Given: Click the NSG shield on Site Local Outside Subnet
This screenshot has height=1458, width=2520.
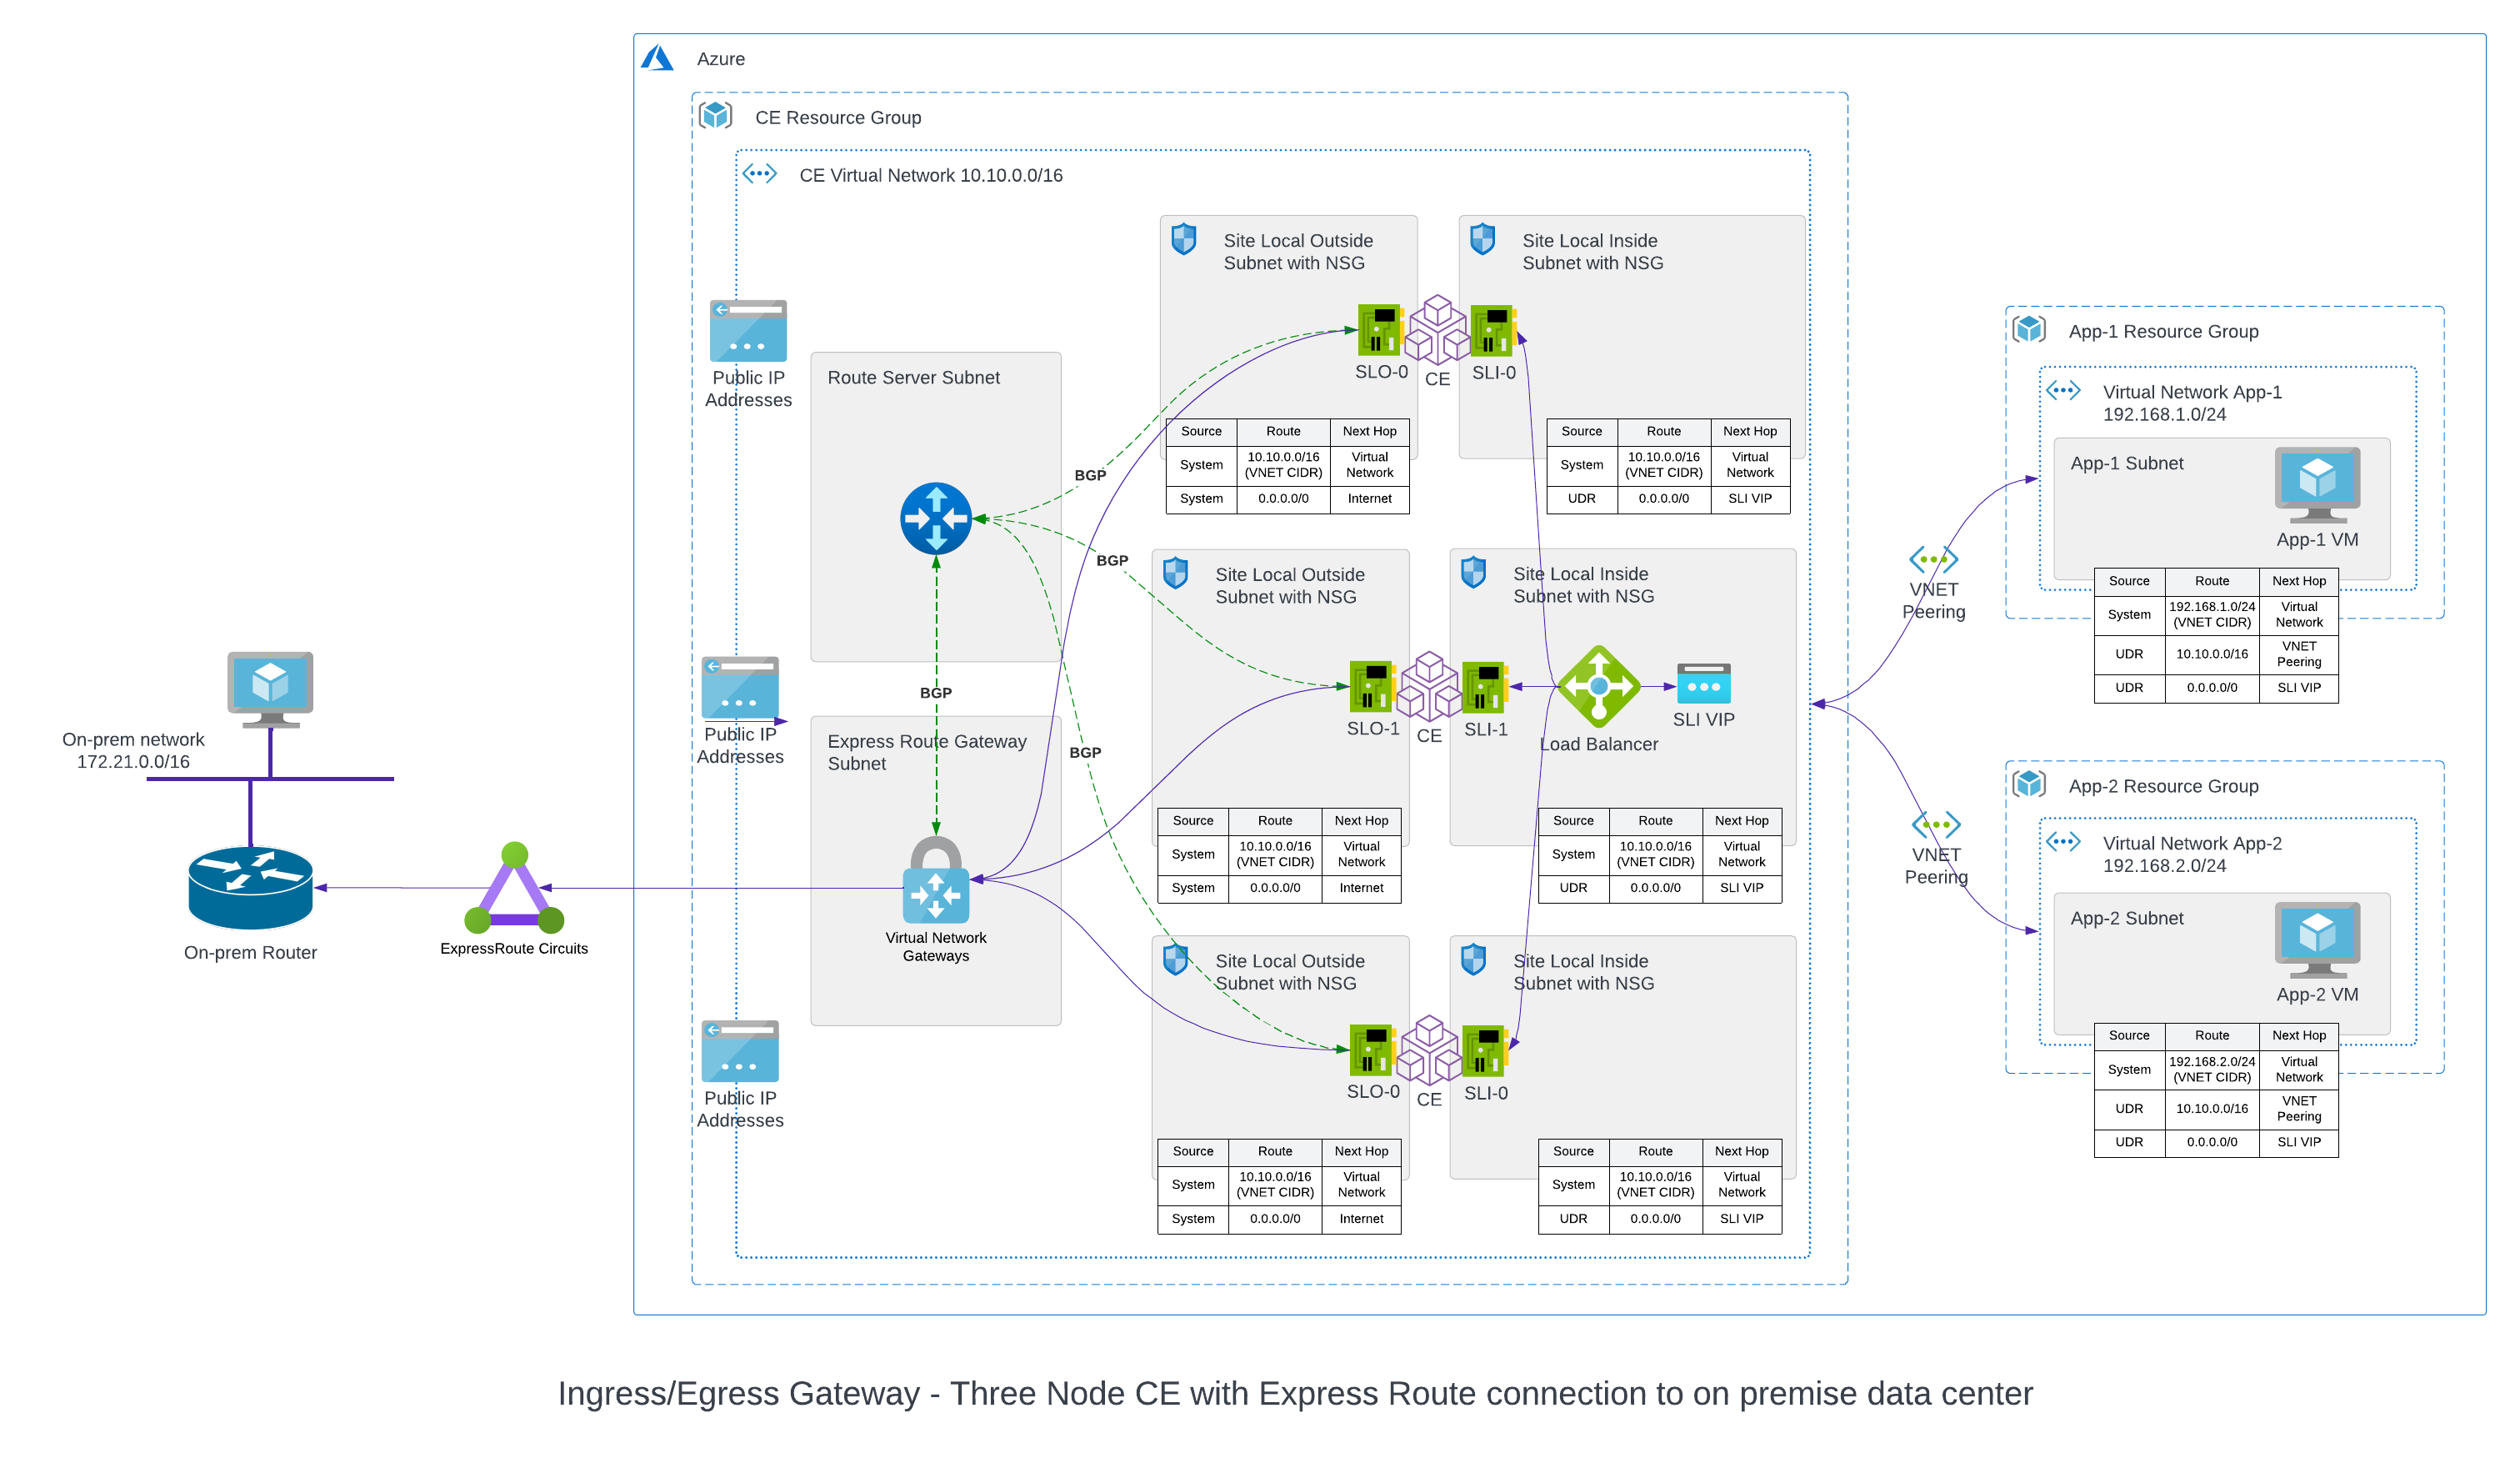Looking at the screenshot, I should pos(1184,240).
